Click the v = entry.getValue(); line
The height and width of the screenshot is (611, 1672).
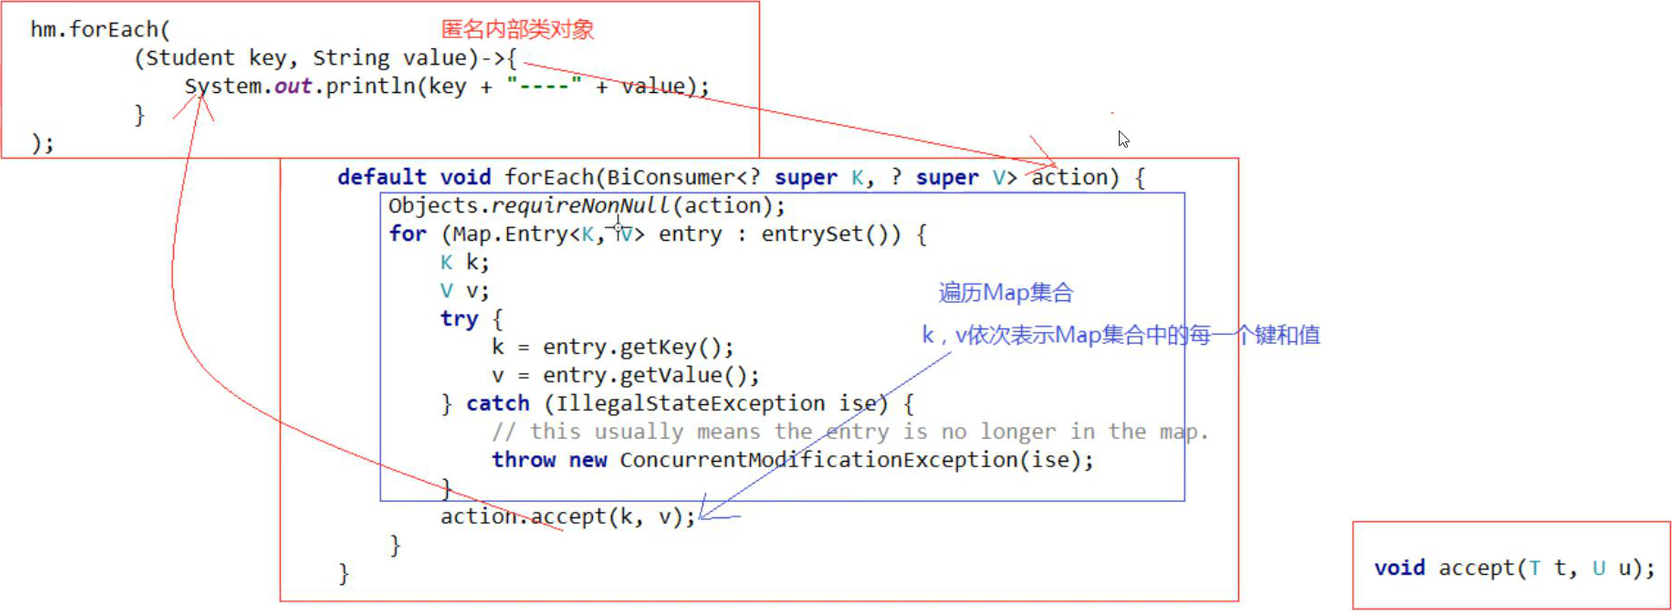pos(626,375)
